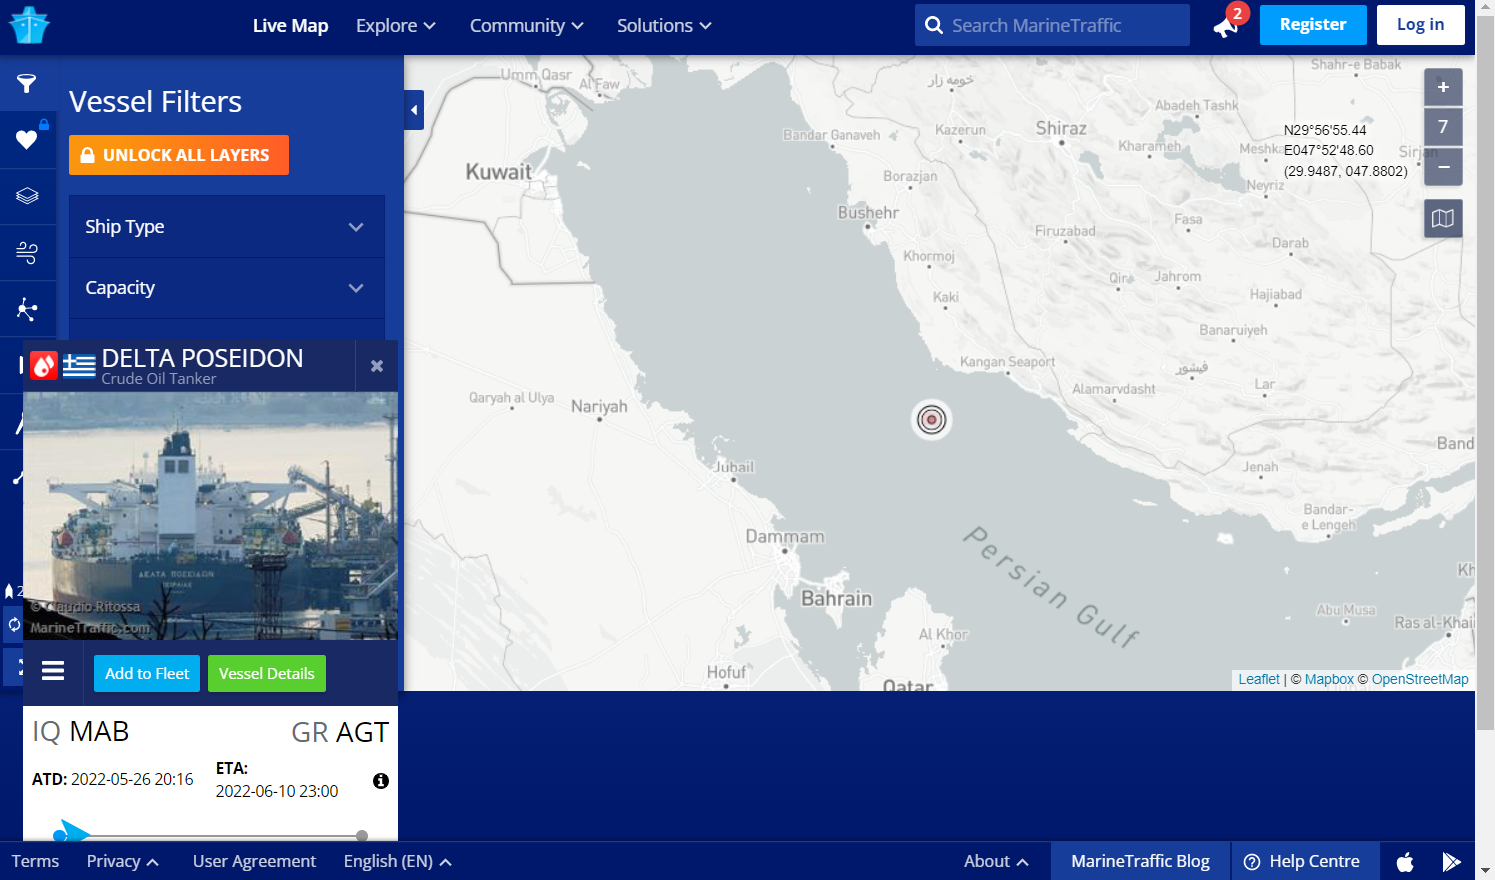Image resolution: width=1495 pixels, height=880 pixels.
Task: Open the vessel filters funnel icon
Action: (x=27, y=84)
